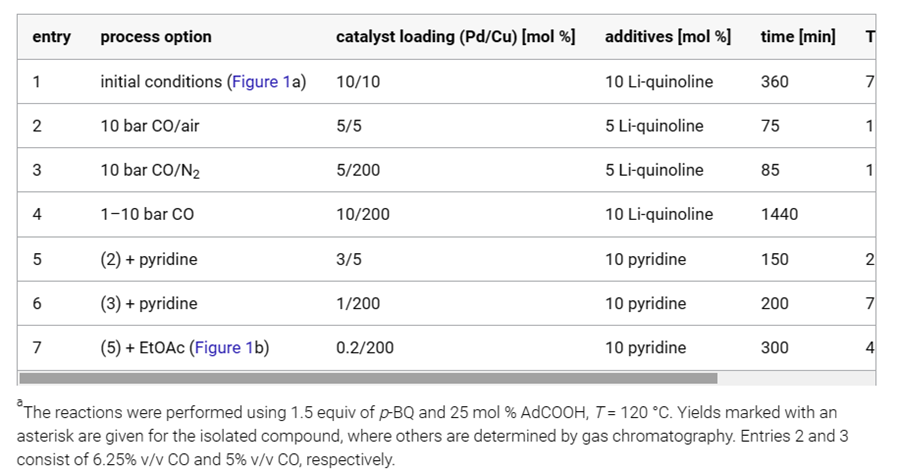Click the "(2) + pyridine" process cell
The height and width of the screenshot is (473, 900).
tap(149, 259)
